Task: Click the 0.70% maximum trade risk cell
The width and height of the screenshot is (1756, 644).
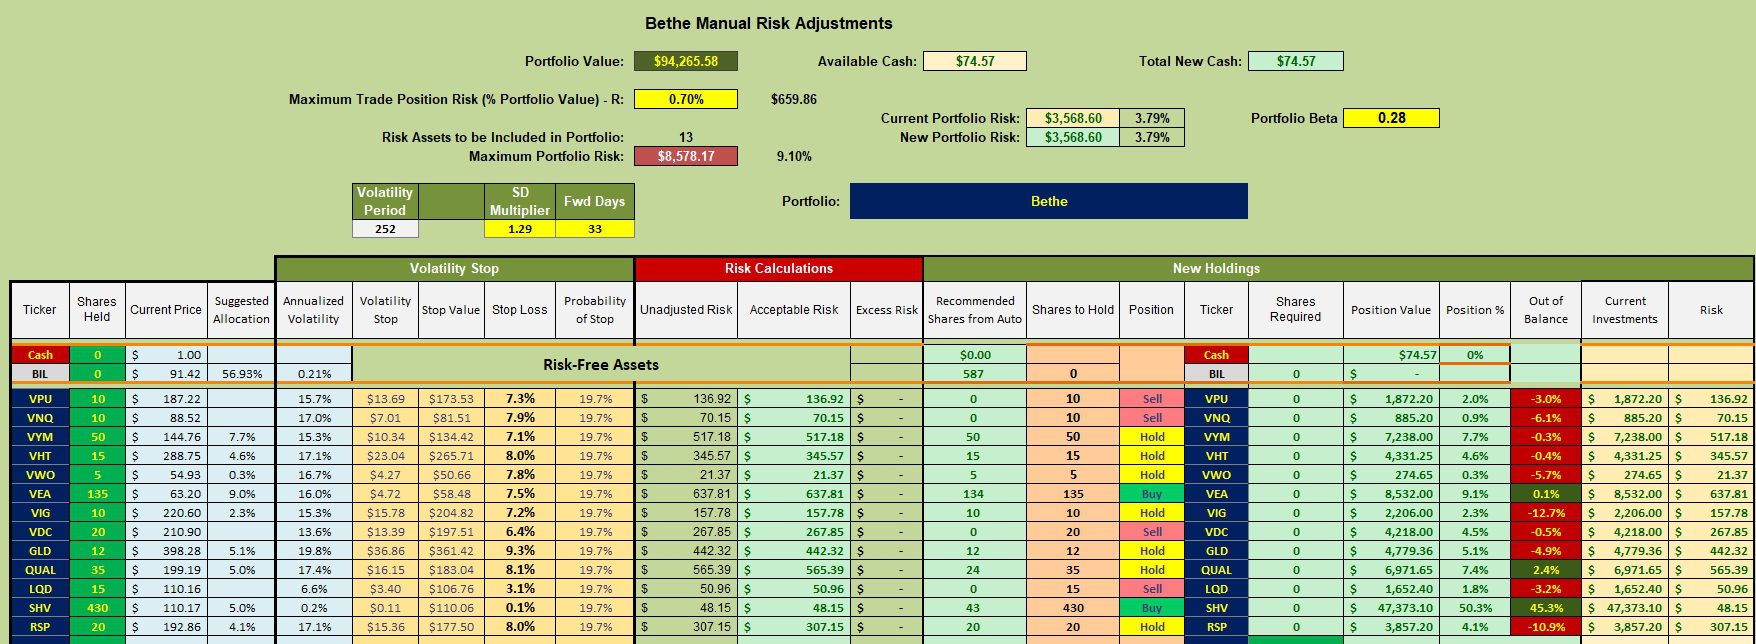Action: tap(685, 99)
